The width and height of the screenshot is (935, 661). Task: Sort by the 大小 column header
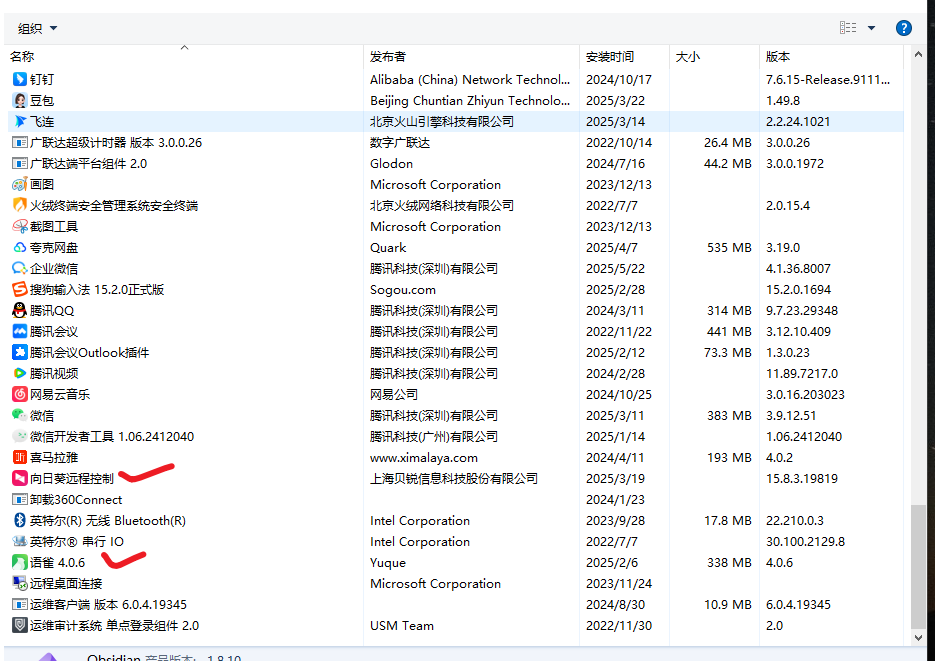714,57
